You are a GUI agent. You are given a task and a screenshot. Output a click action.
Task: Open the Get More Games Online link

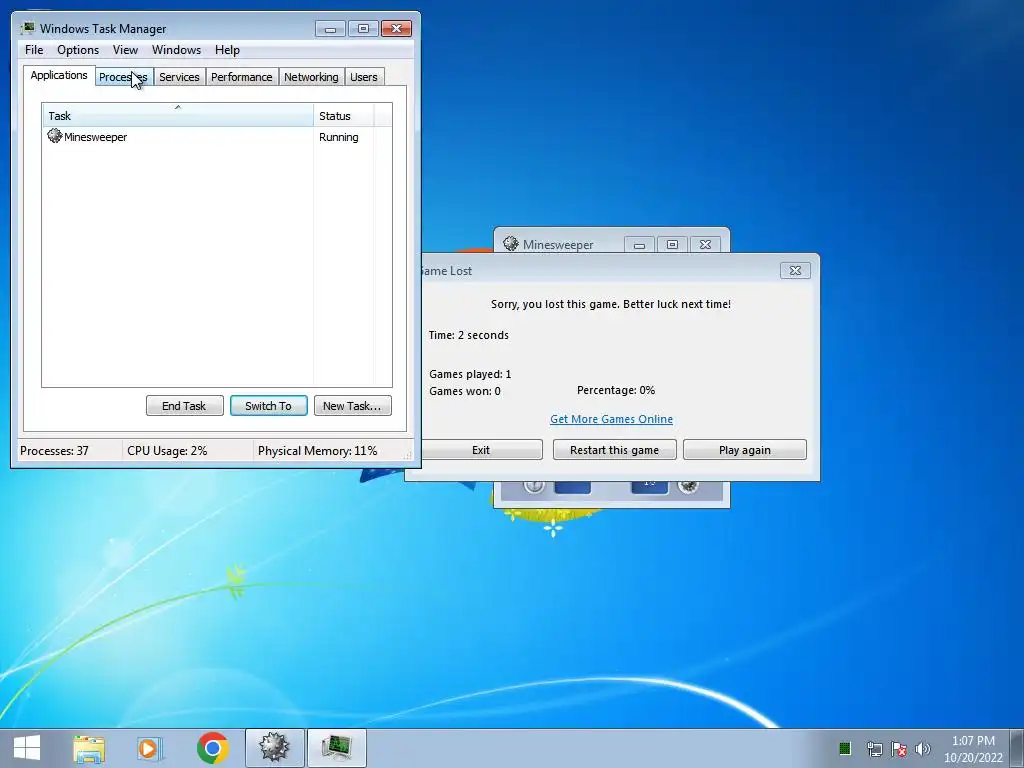(x=611, y=419)
